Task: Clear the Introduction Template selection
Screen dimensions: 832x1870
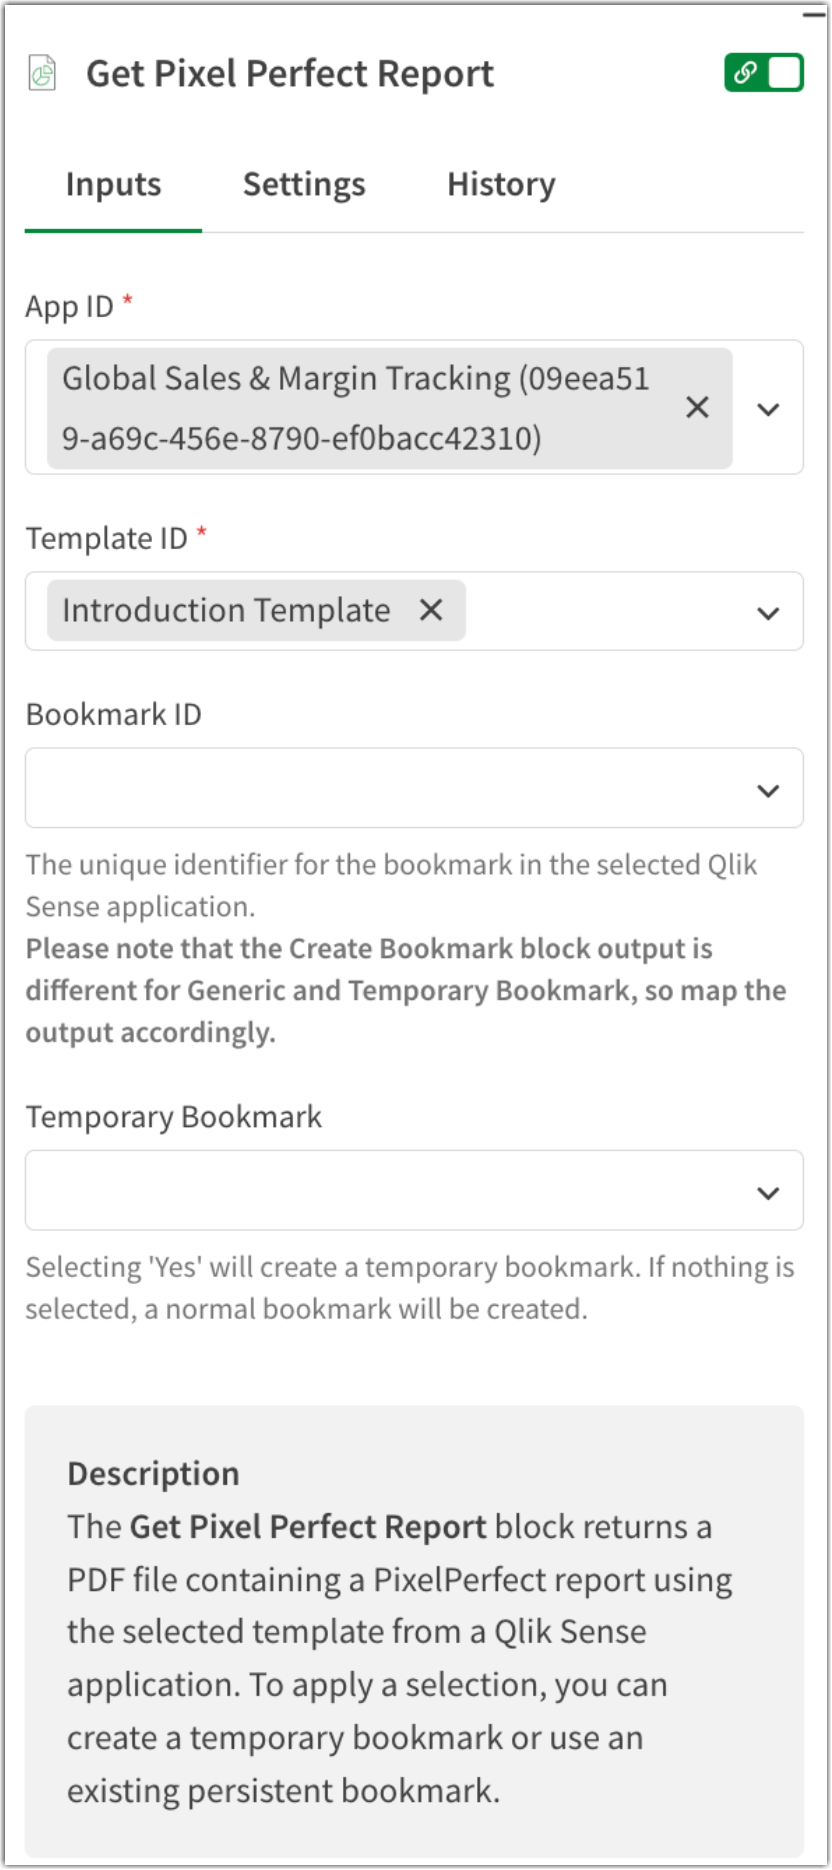Action: click(x=431, y=610)
